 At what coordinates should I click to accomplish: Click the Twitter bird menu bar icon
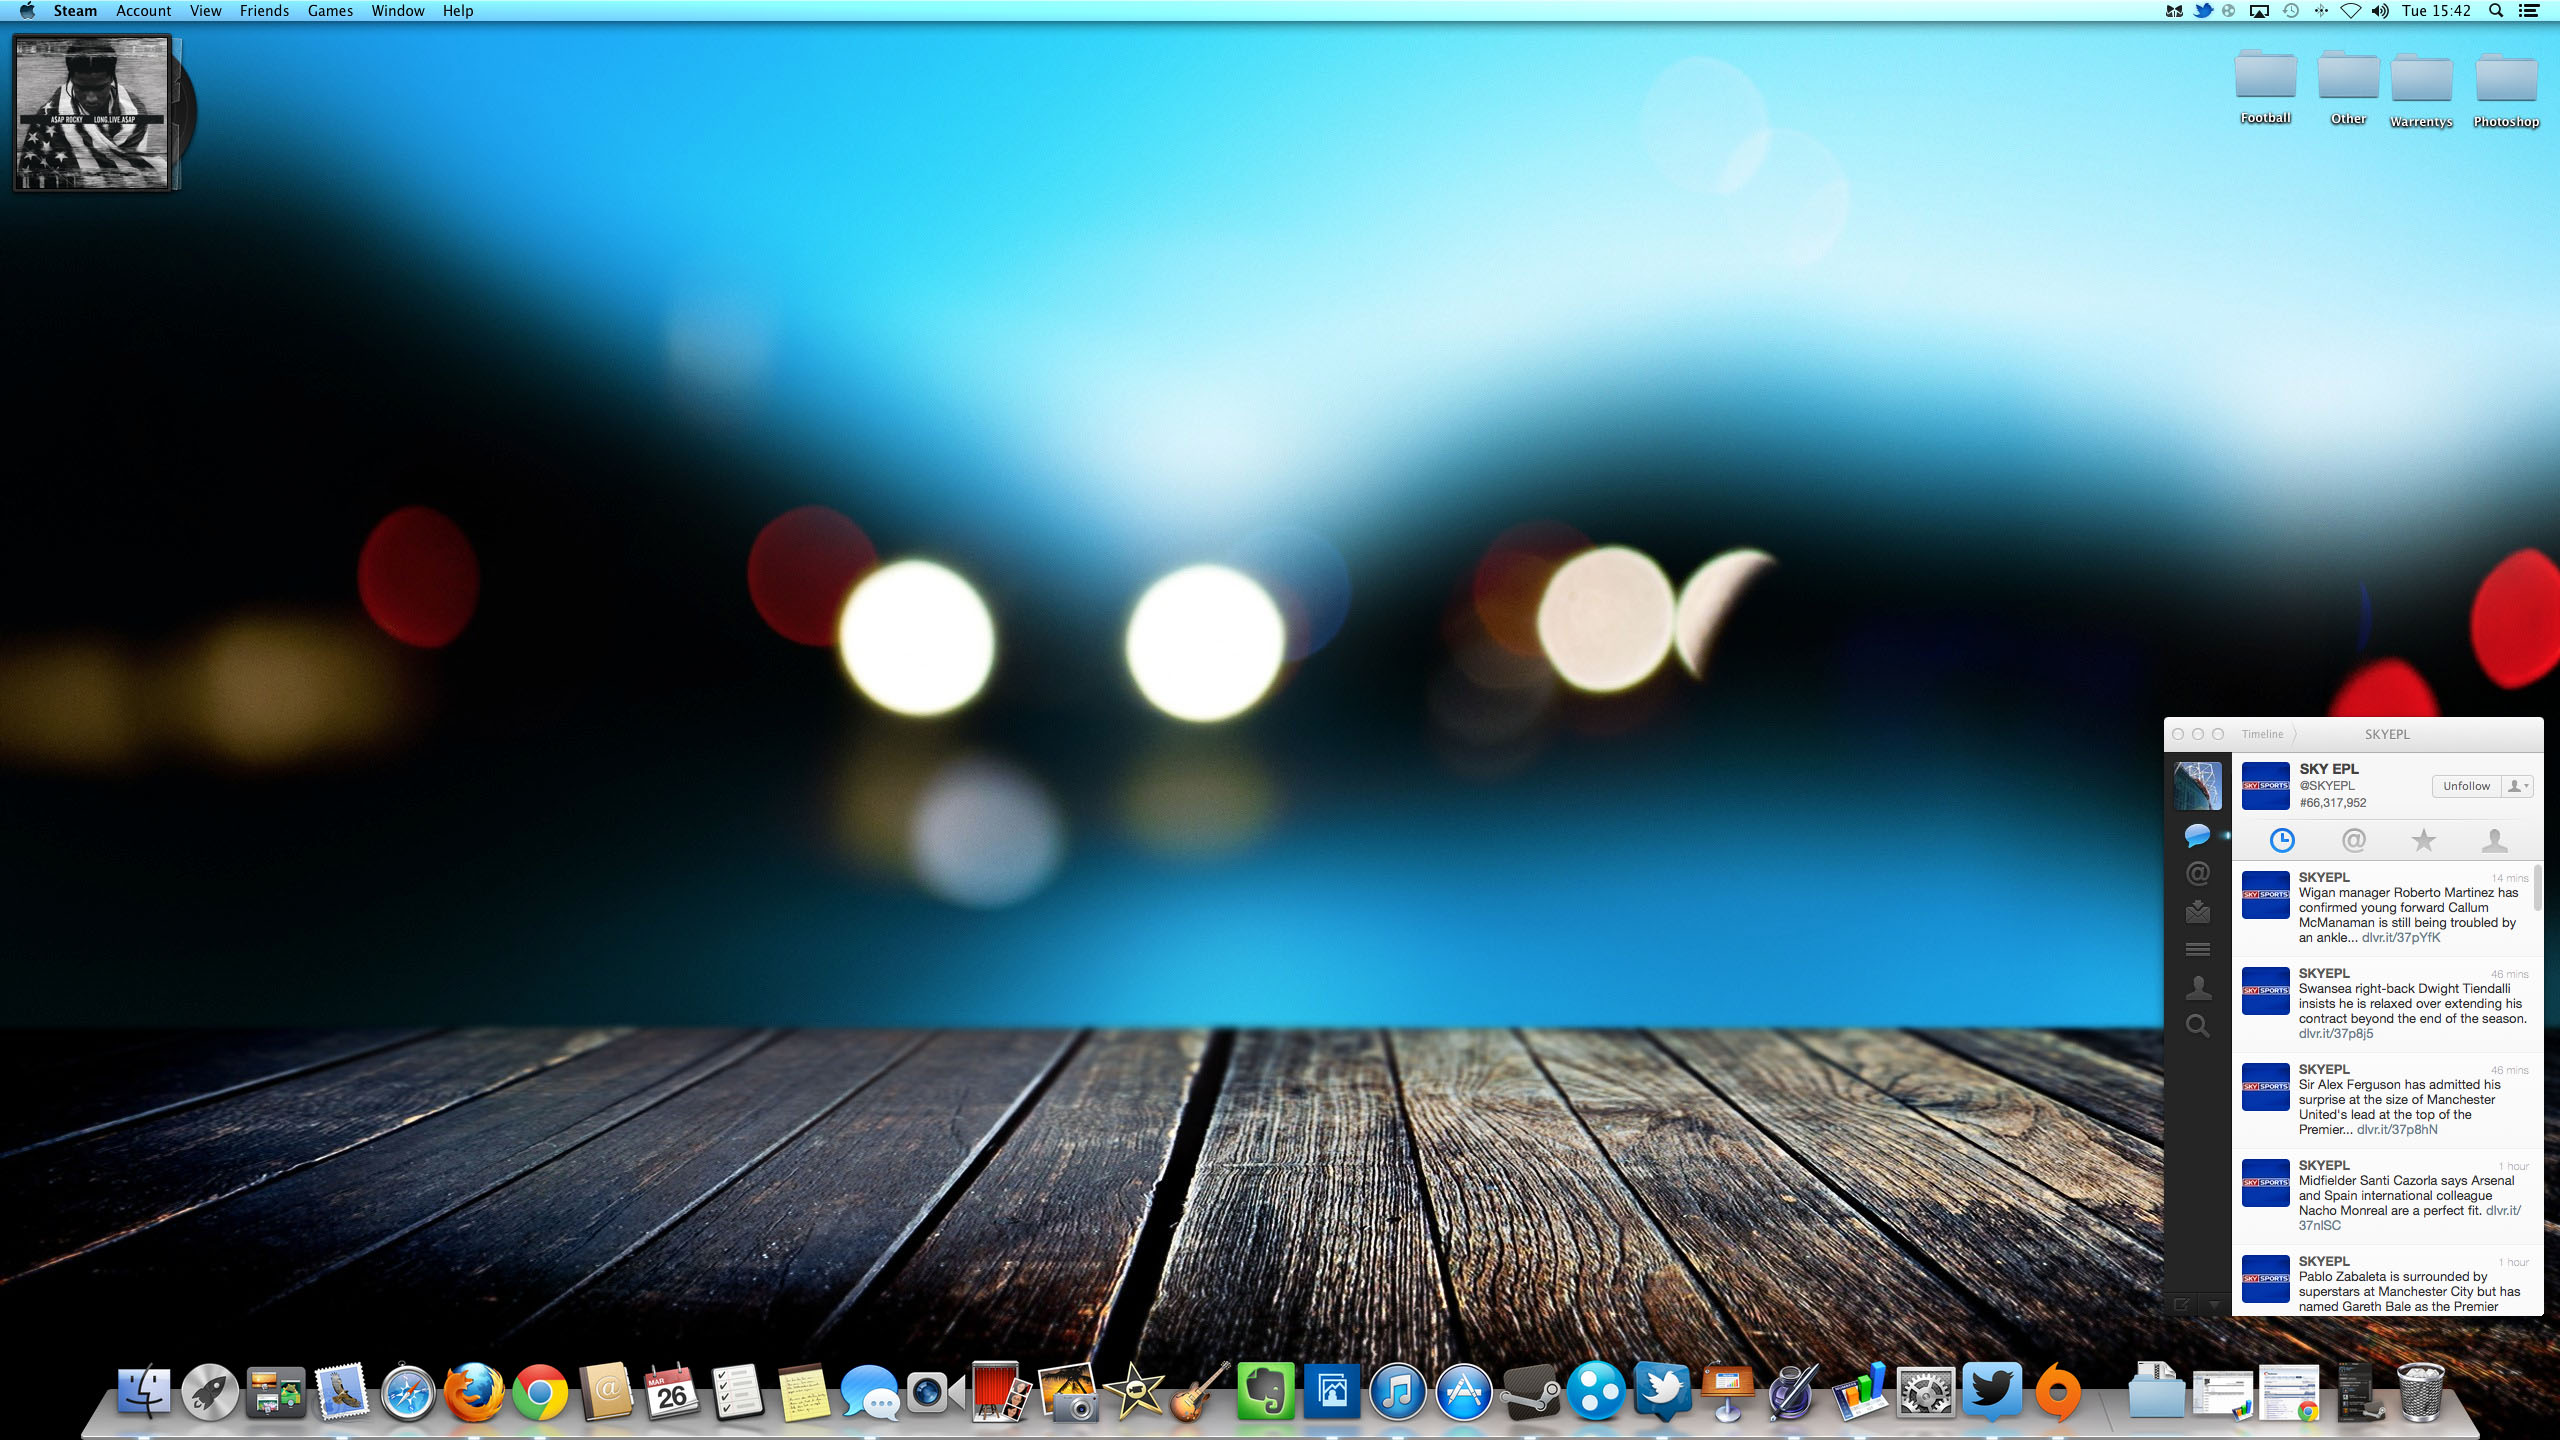[x=2203, y=11]
